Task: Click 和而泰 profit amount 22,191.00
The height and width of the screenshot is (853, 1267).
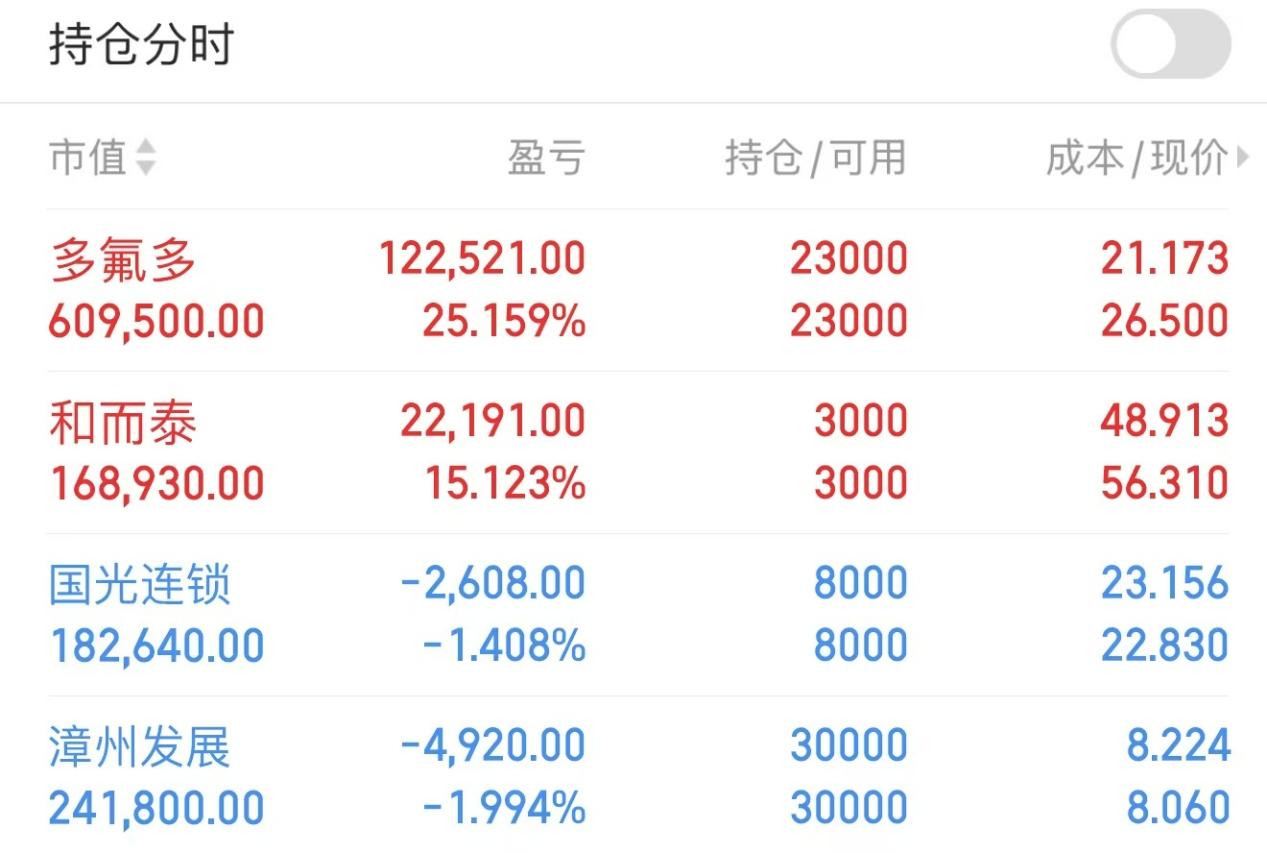Action: pos(493,421)
